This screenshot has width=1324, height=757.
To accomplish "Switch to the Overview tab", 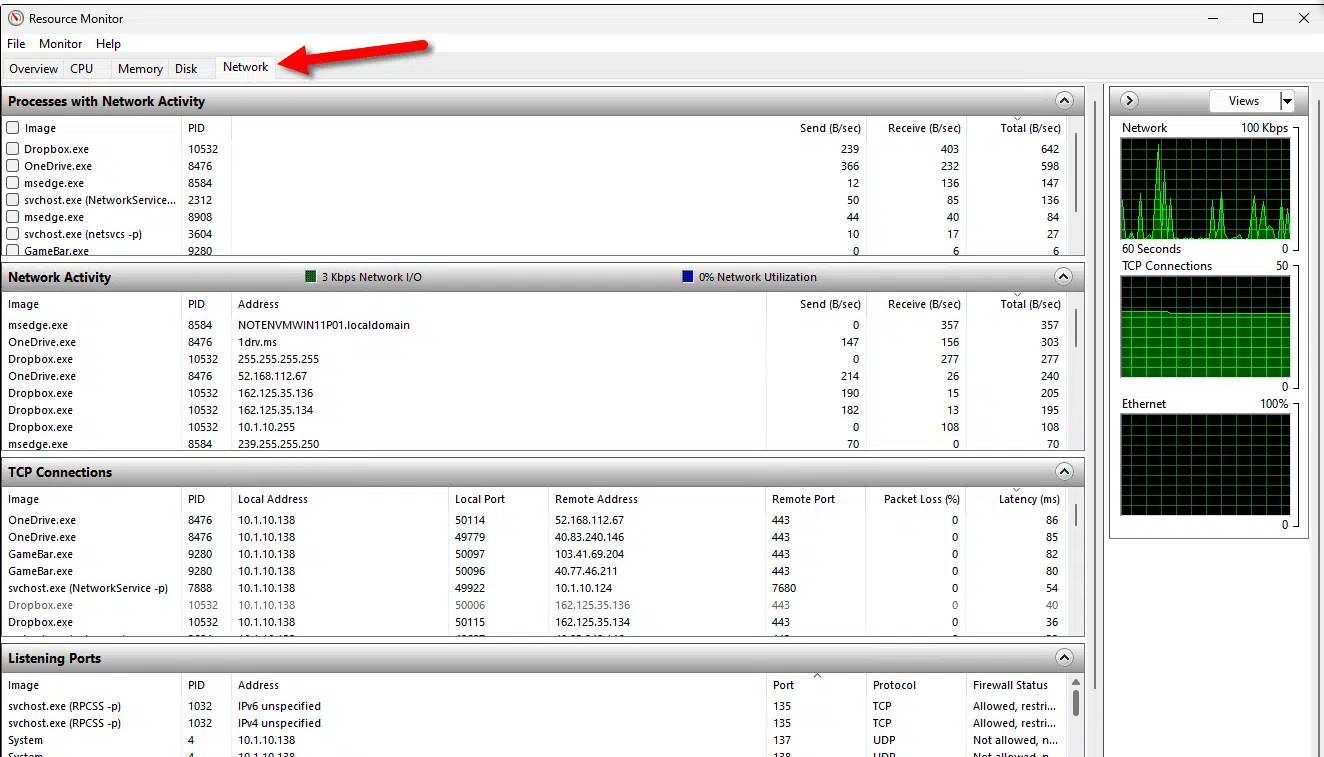I will pos(34,69).
